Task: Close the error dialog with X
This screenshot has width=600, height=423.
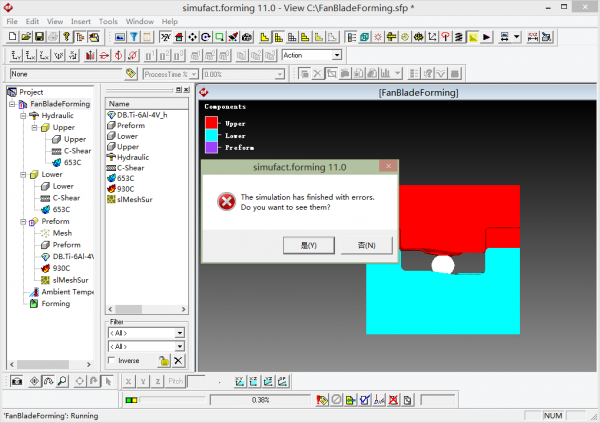Action: point(388,166)
